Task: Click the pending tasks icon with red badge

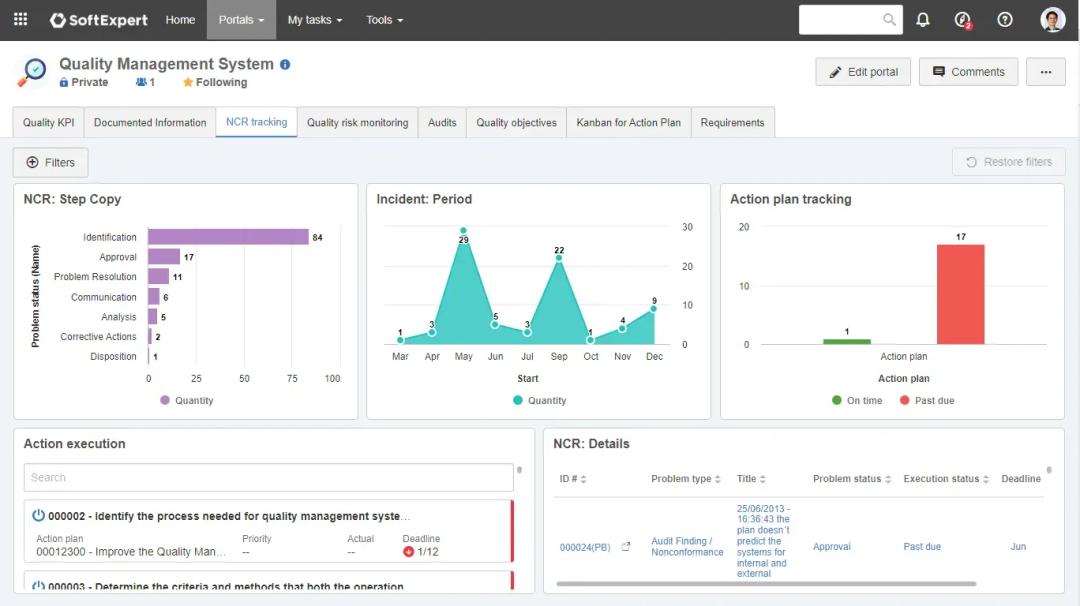Action: pyautogui.click(x=963, y=20)
